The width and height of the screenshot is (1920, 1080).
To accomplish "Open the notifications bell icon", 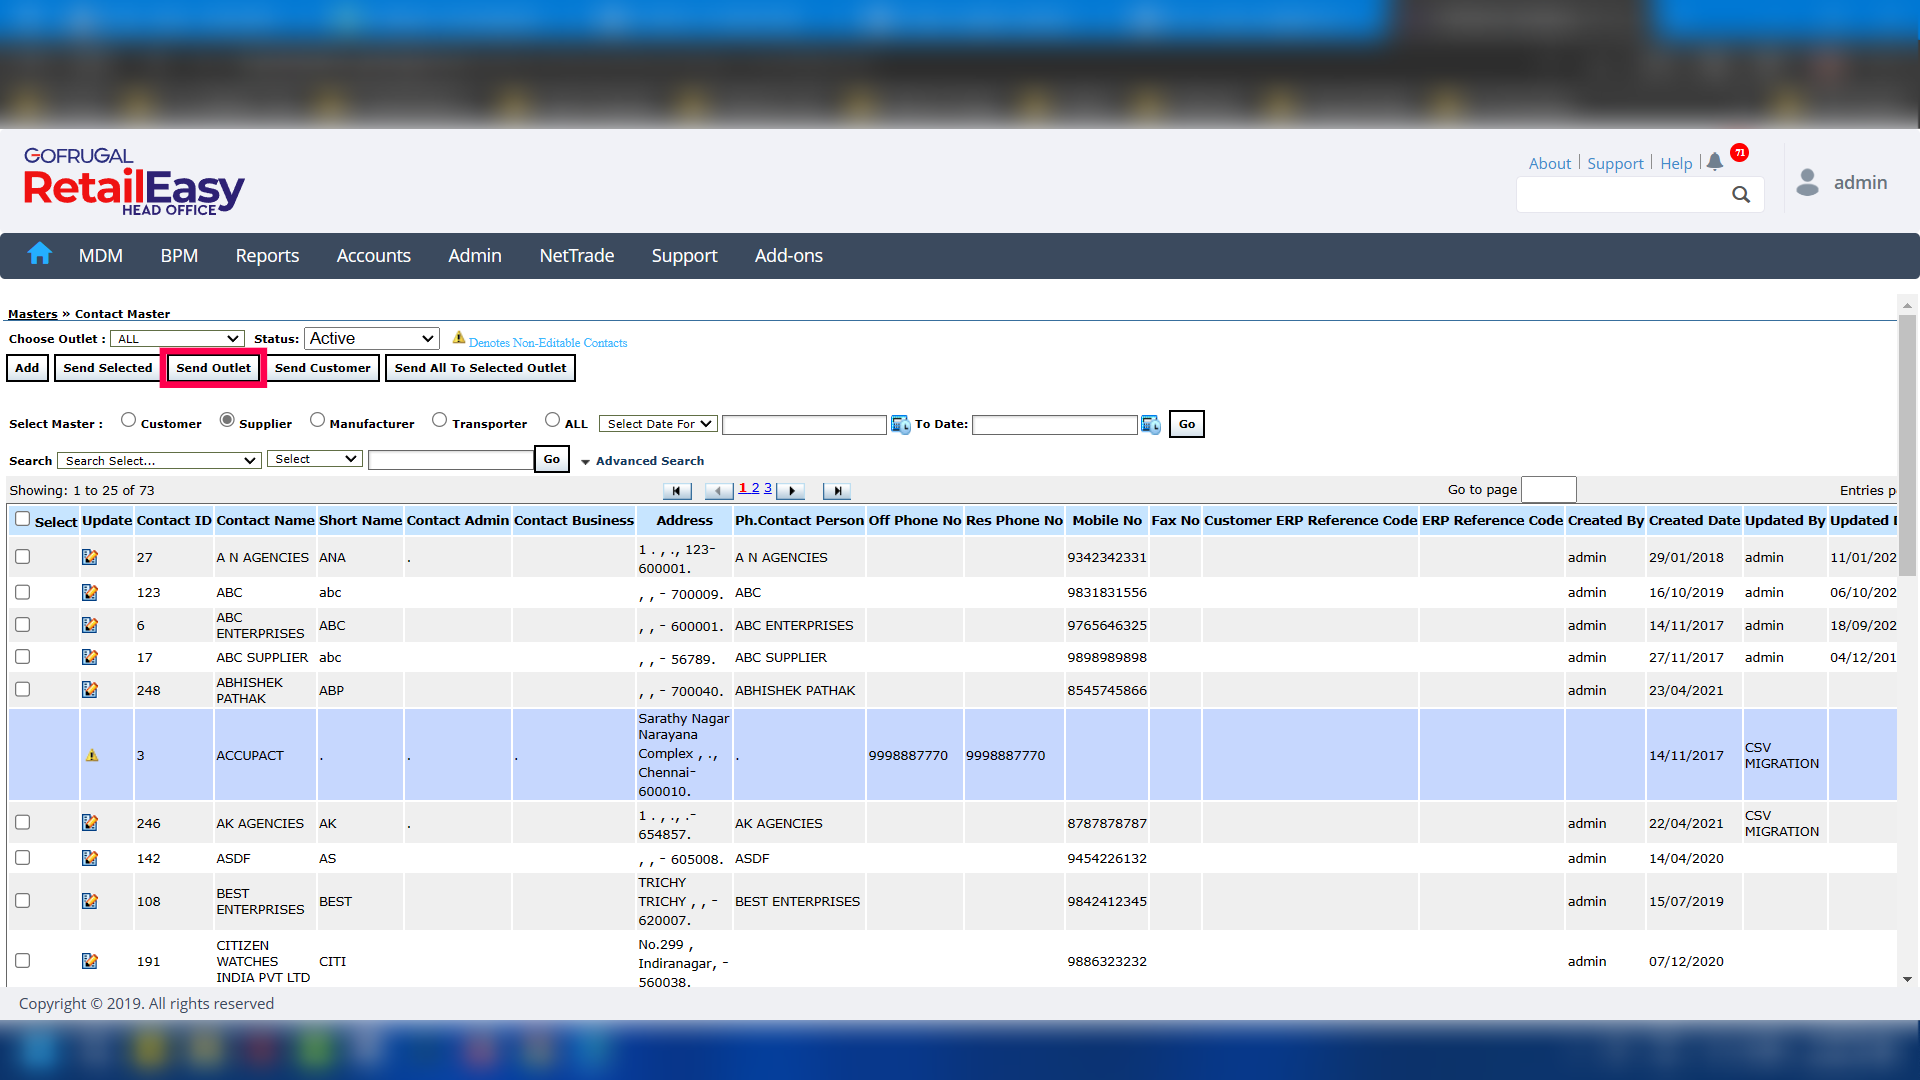I will click(x=1715, y=161).
